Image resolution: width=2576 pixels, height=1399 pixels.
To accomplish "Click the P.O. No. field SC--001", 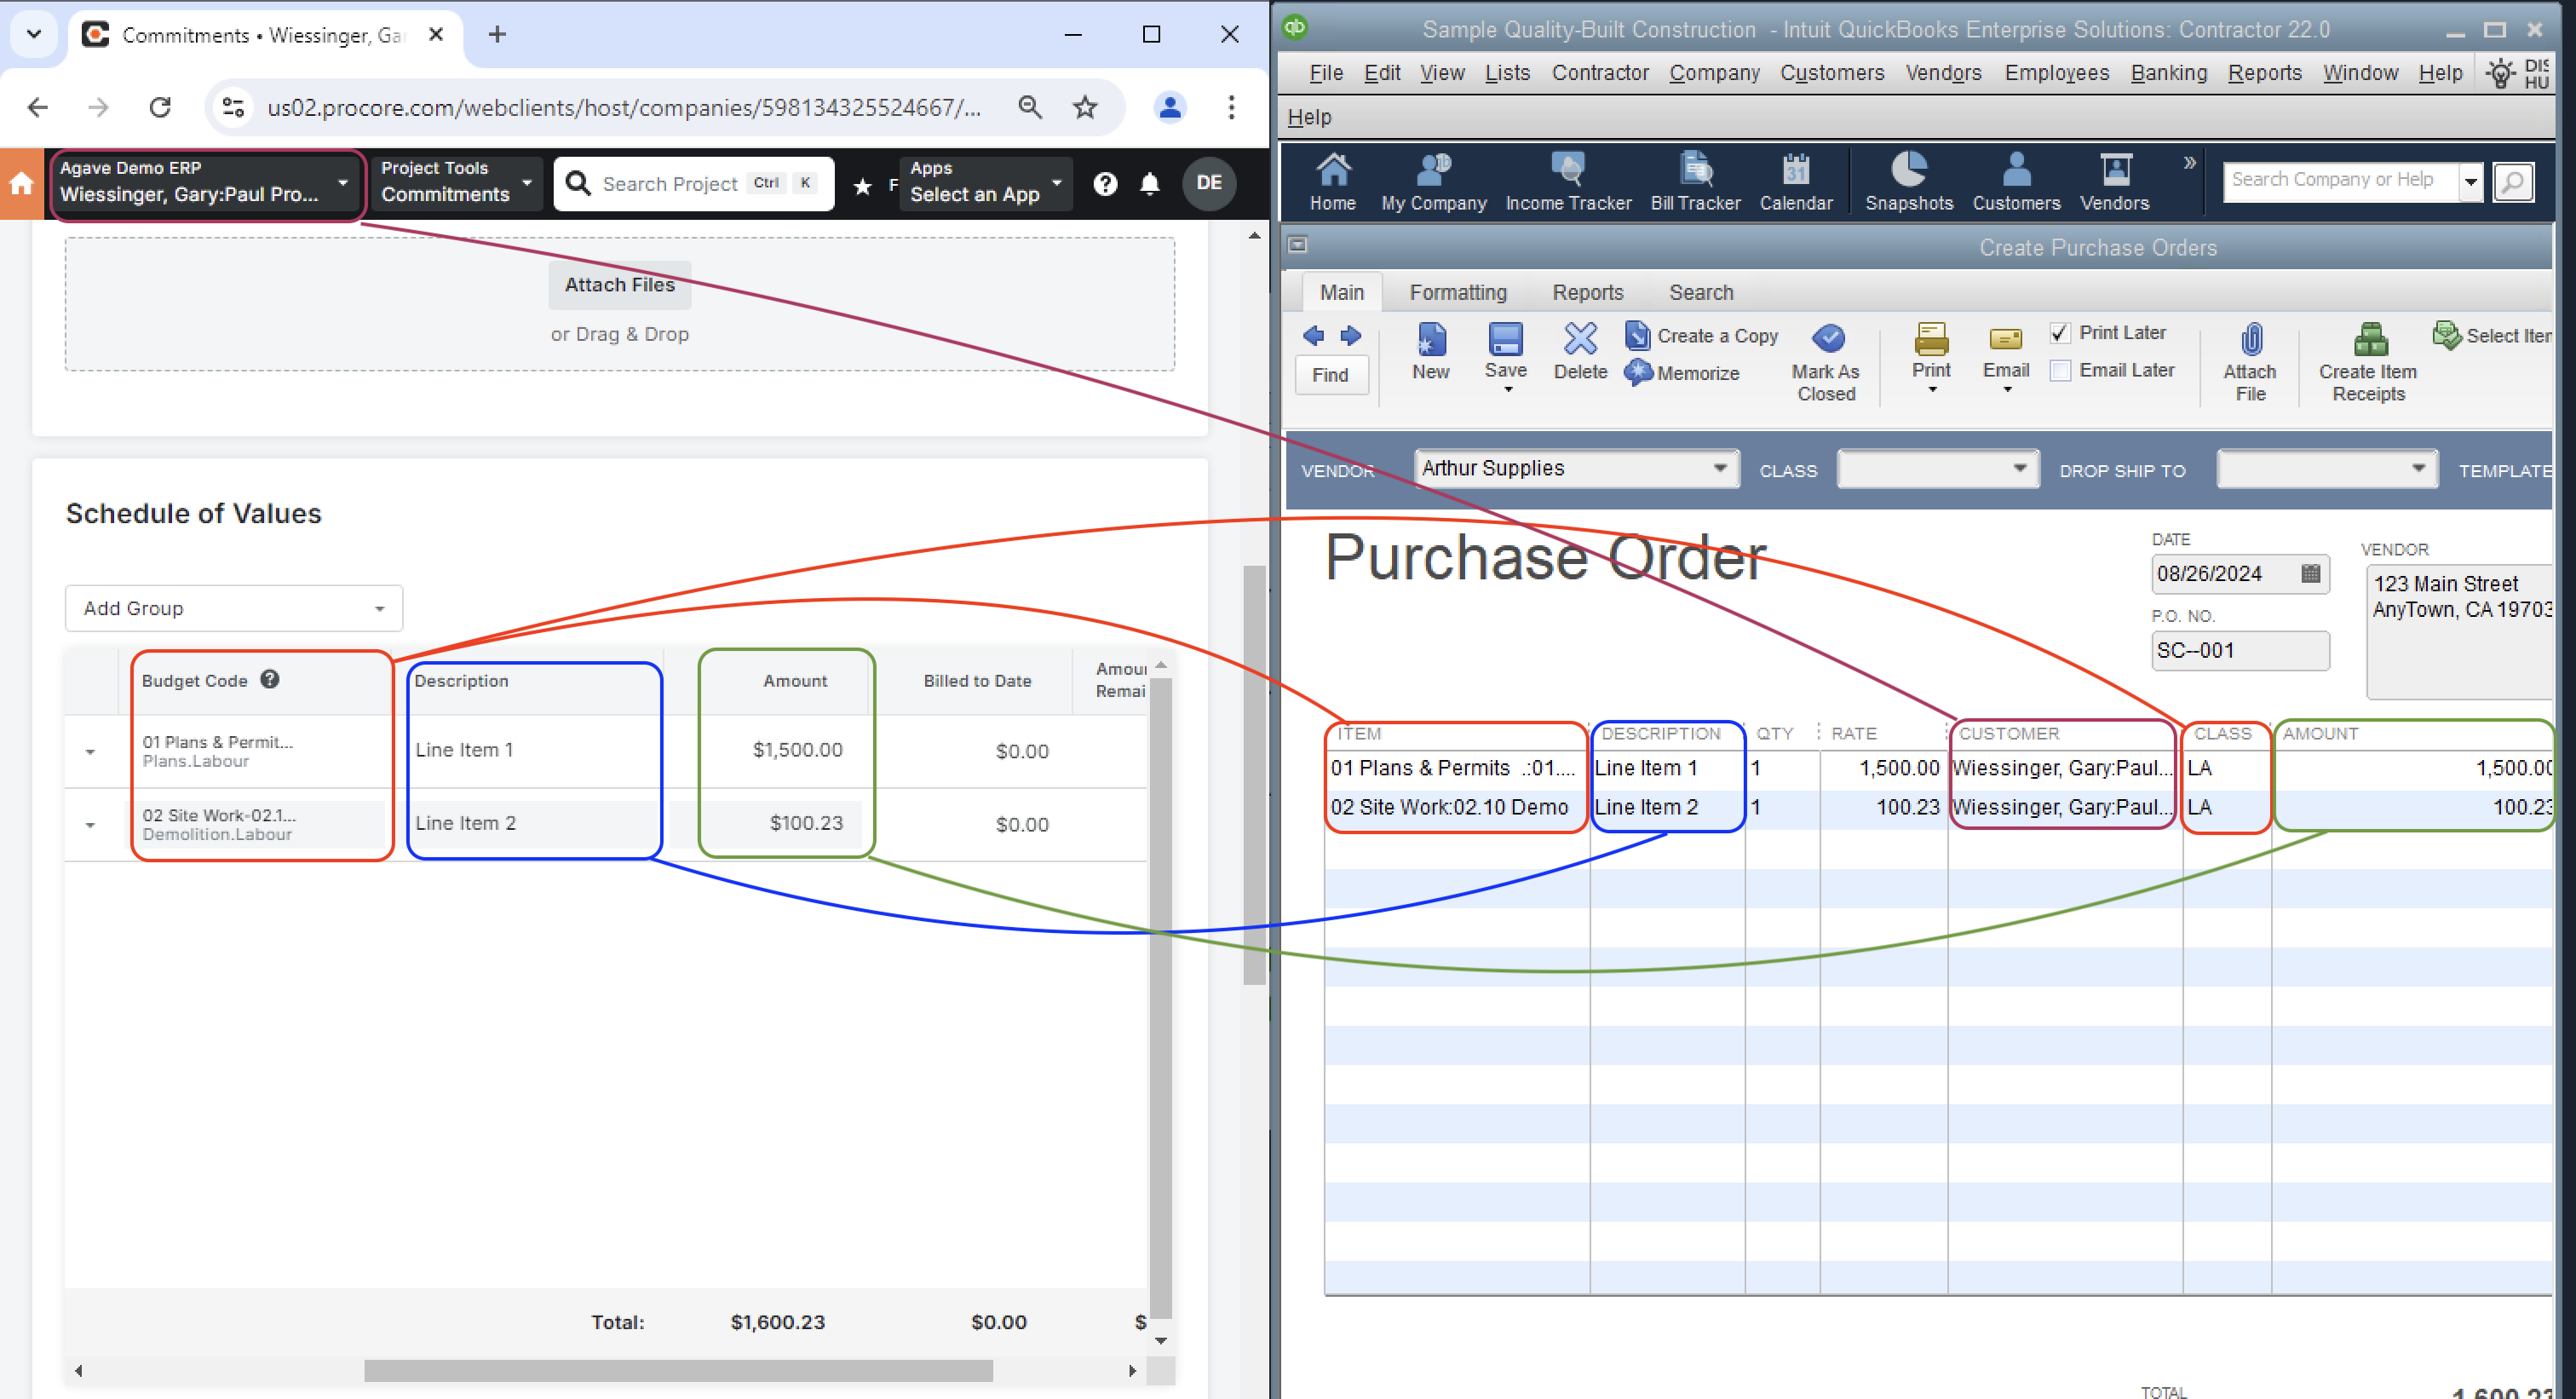I will point(2239,650).
